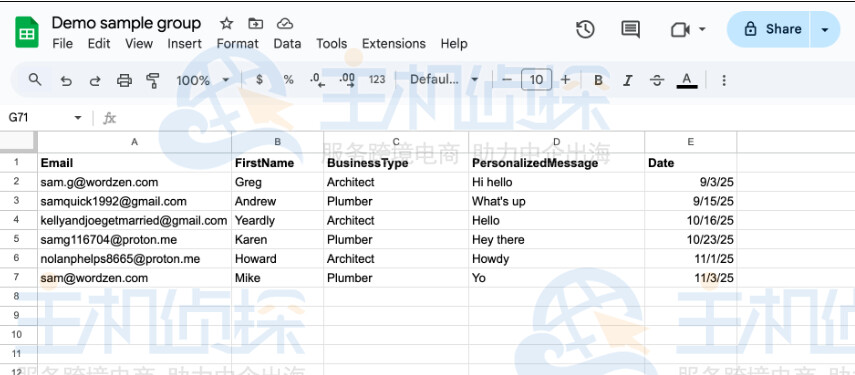855x375 pixels.
Task: Click the font size field showing 10
Action: coord(536,80)
